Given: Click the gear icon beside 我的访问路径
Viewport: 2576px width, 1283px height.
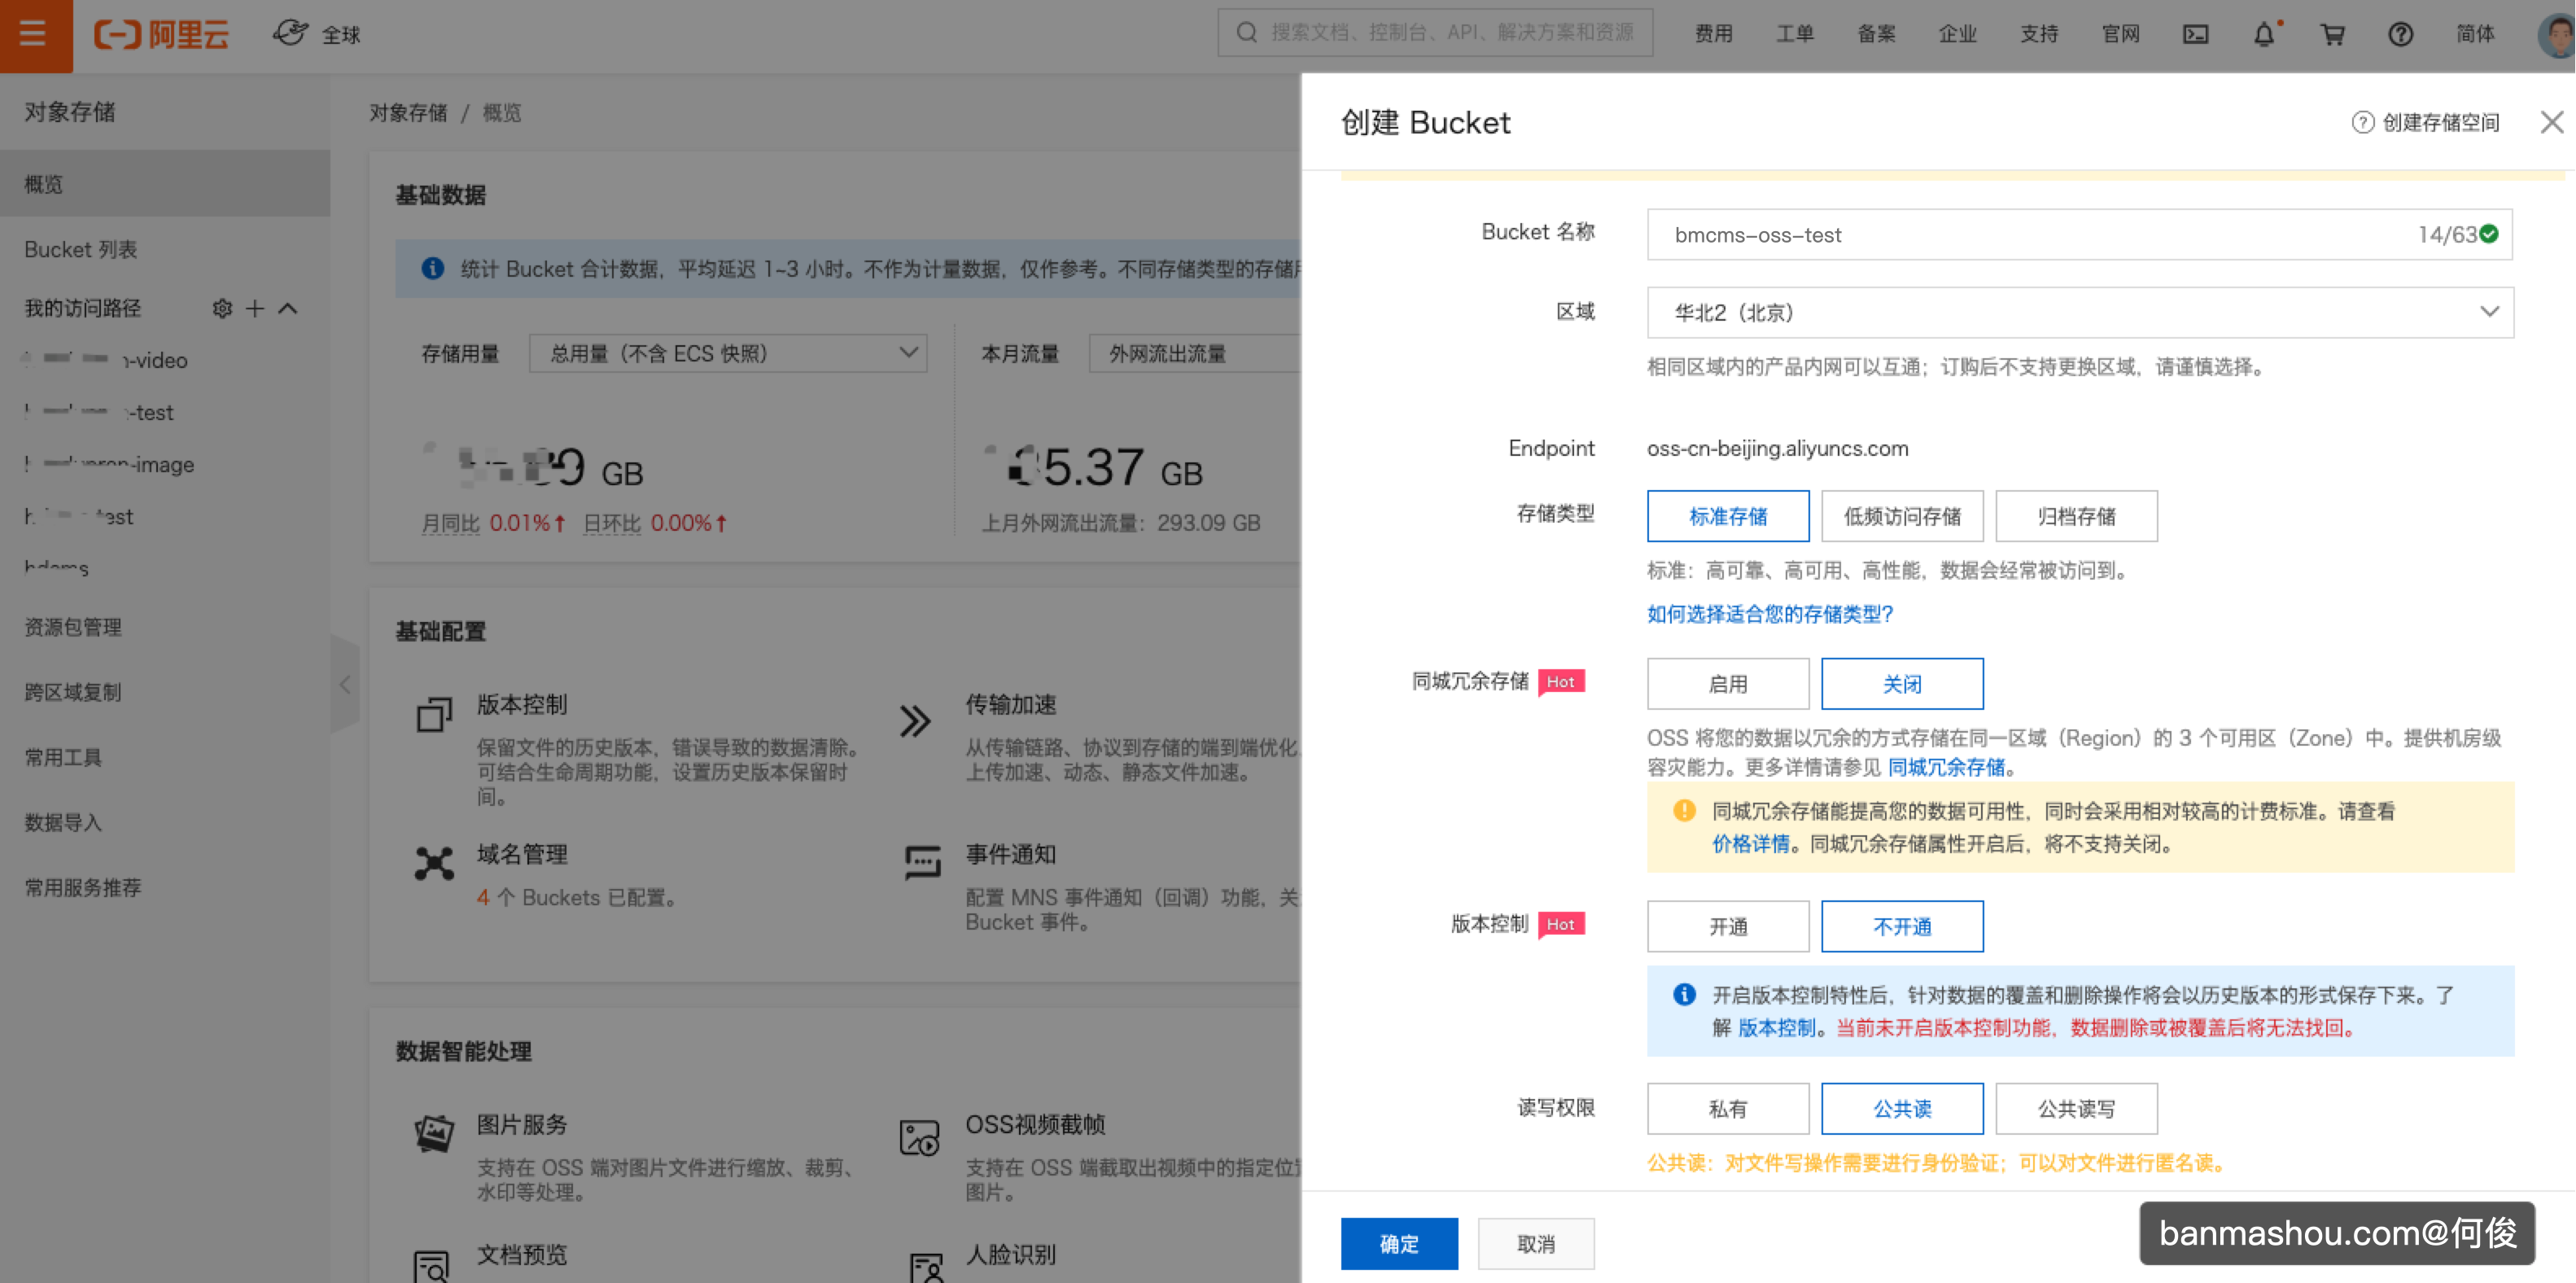Looking at the screenshot, I should pos(222,308).
